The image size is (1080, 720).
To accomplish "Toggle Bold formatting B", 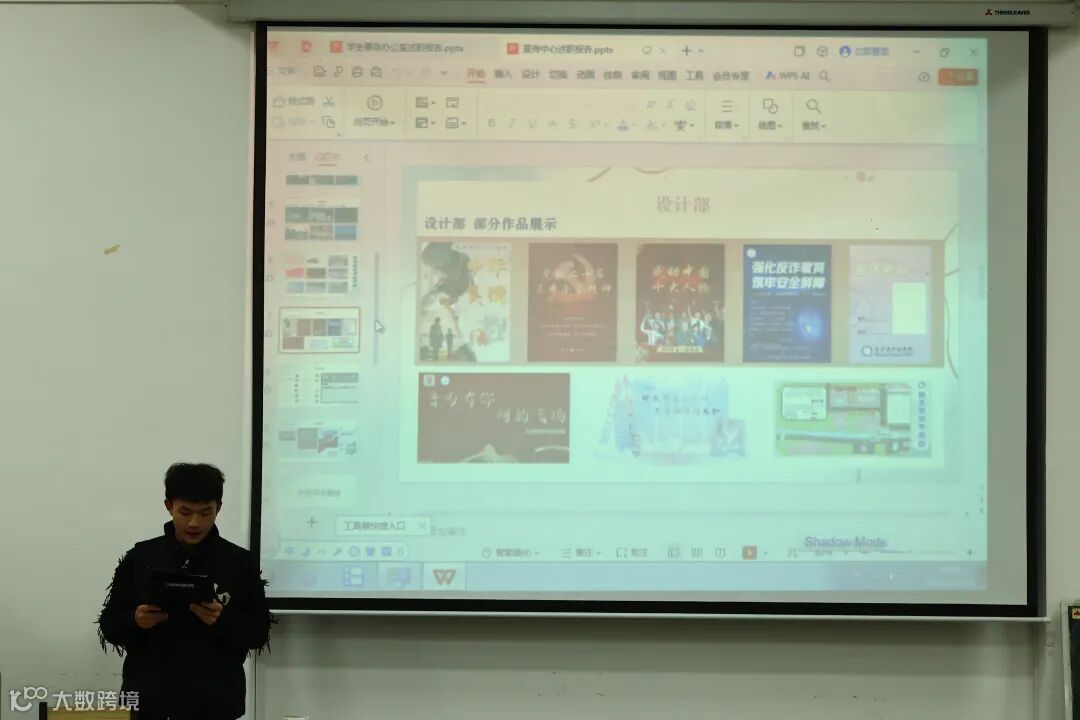I will 491,123.
